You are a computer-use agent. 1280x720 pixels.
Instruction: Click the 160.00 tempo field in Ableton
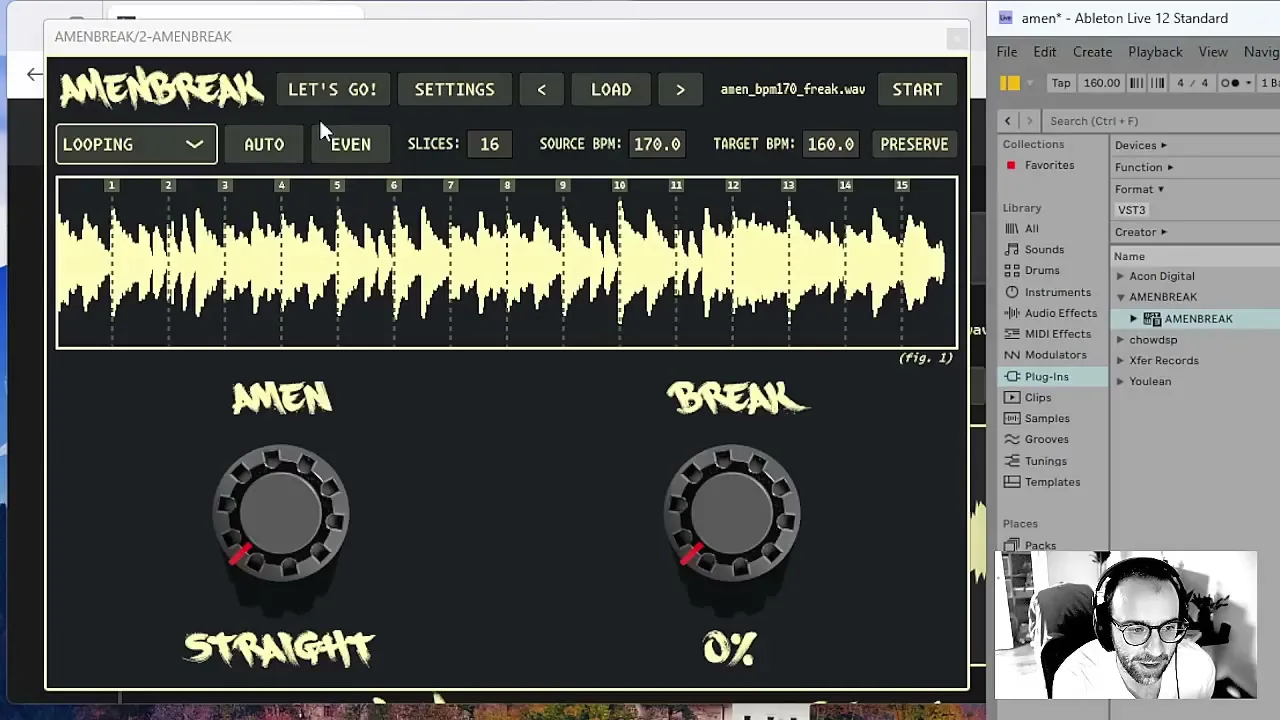tap(1102, 83)
